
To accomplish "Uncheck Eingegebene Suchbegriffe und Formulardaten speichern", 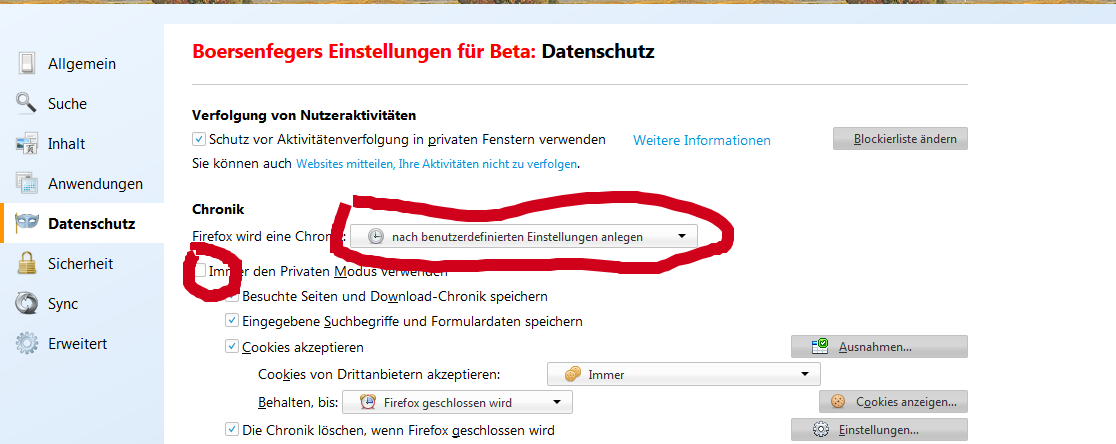I will (x=232, y=321).
